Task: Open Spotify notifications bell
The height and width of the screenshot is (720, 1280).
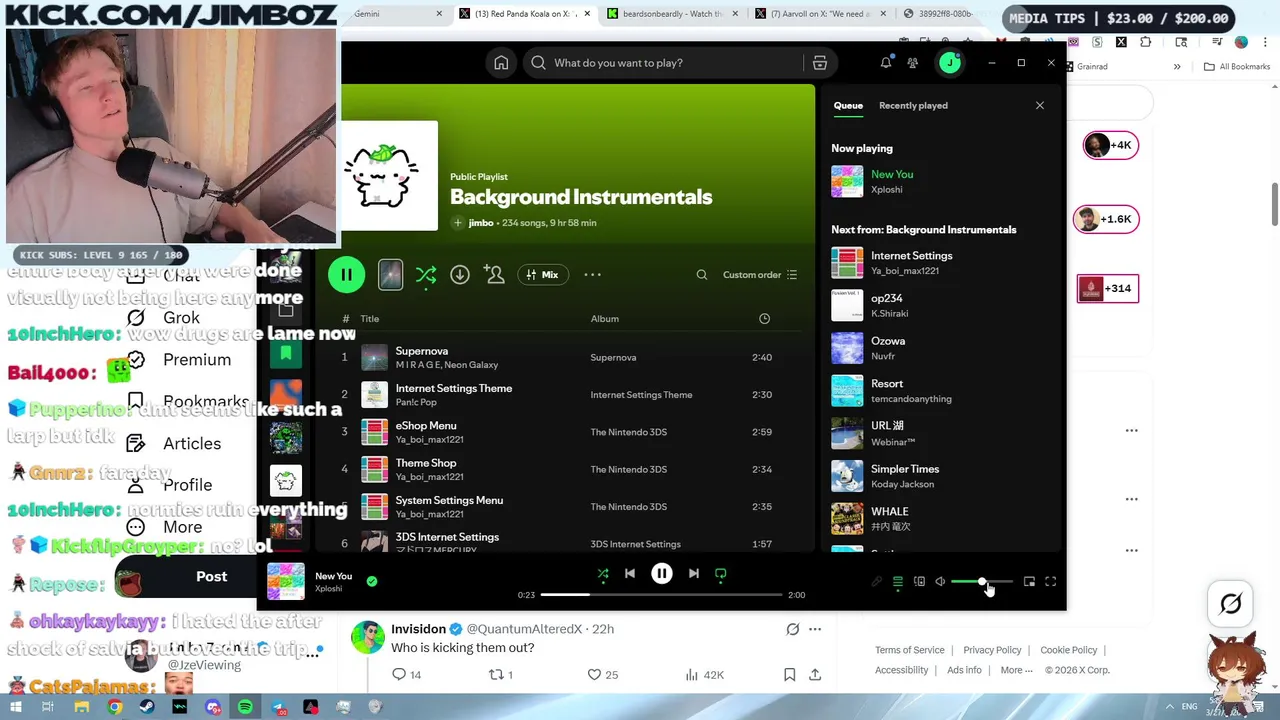Action: pyautogui.click(x=885, y=63)
